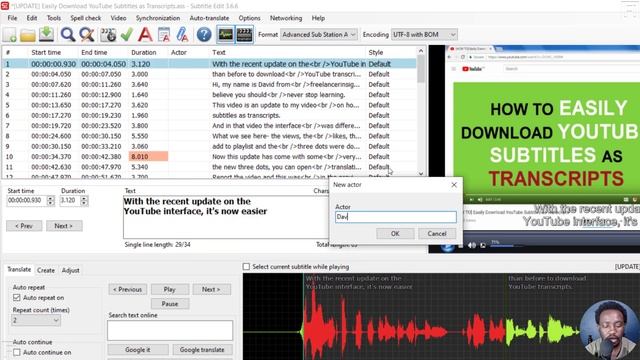Click the Save subtitle download-arrow icon

point(46,34)
